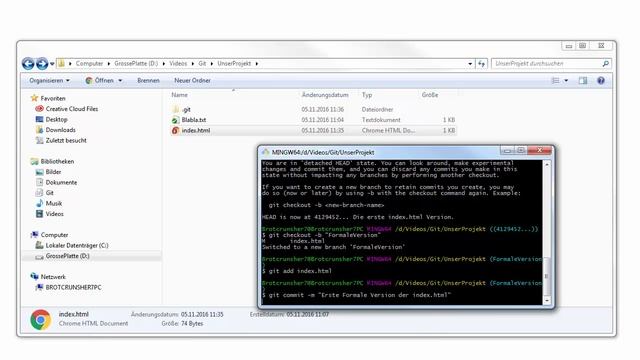
Task: Change view with the view icon
Action: [x=556, y=81]
